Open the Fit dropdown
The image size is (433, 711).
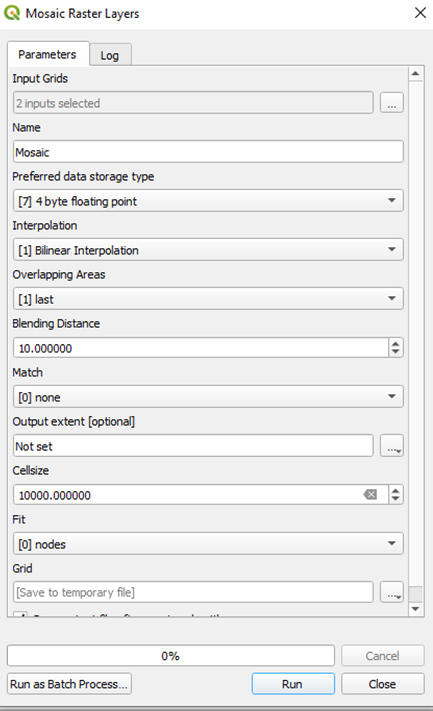(208, 544)
